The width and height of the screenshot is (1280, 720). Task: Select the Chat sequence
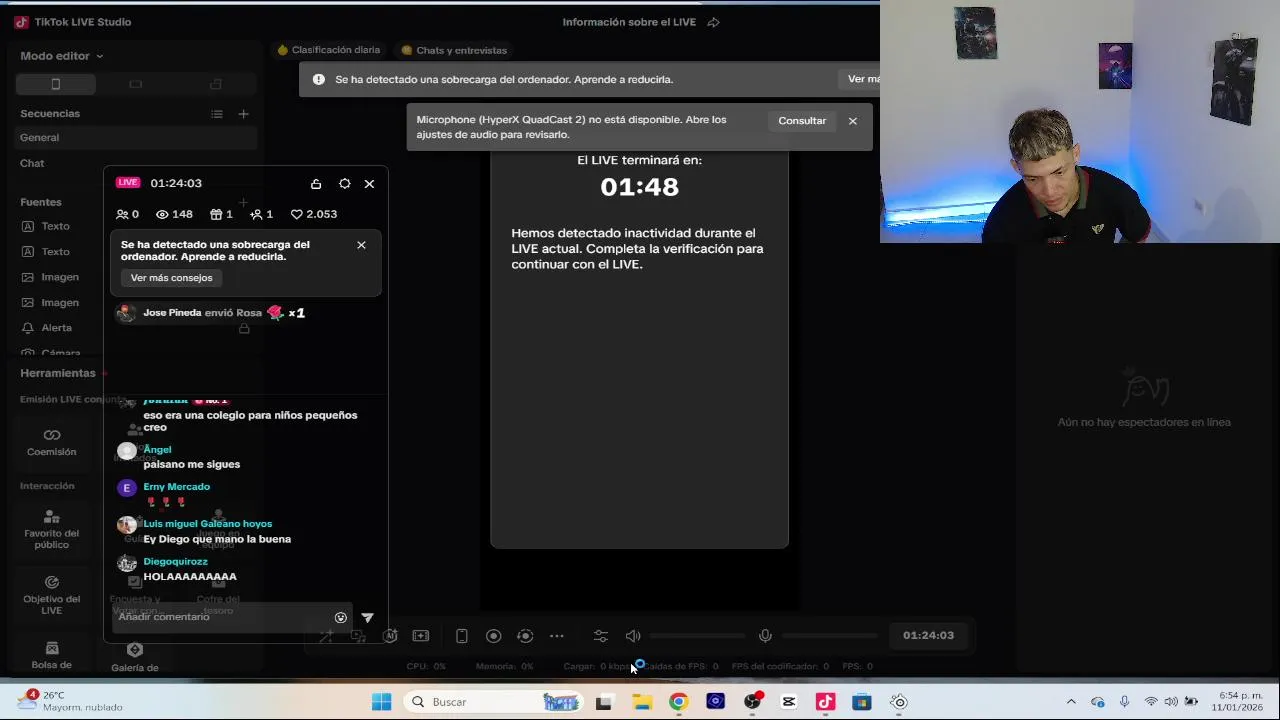[136, 163]
